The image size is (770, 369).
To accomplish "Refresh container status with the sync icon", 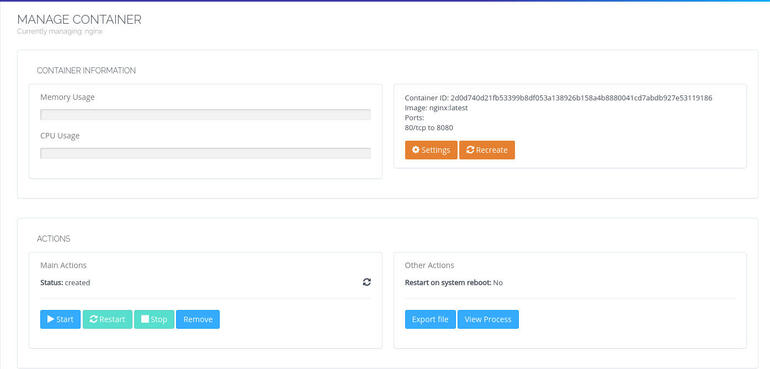I will pyautogui.click(x=367, y=282).
